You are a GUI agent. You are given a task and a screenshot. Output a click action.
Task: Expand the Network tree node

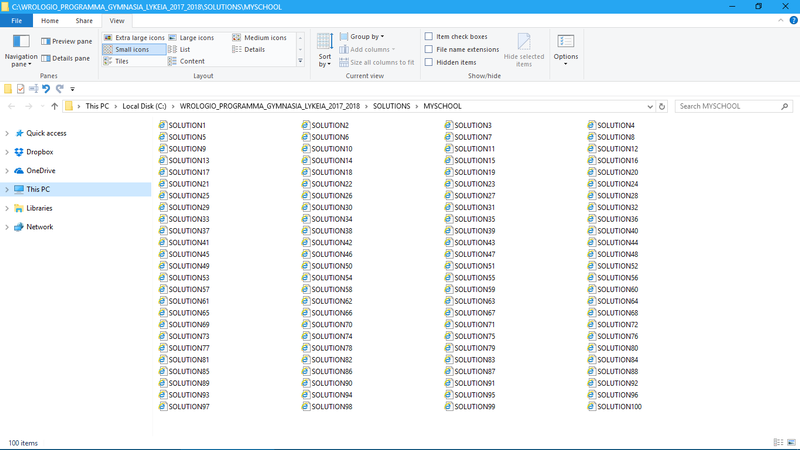tap(7, 227)
